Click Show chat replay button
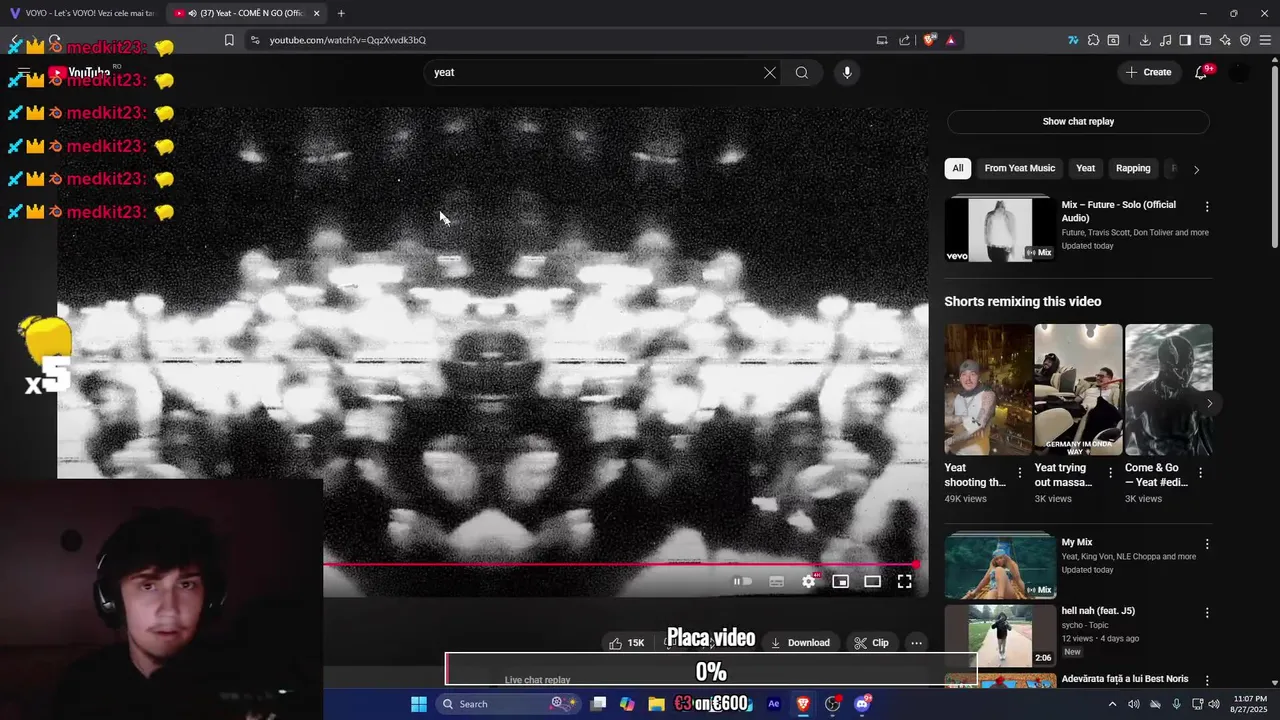The height and width of the screenshot is (720, 1280). pos(1078,121)
